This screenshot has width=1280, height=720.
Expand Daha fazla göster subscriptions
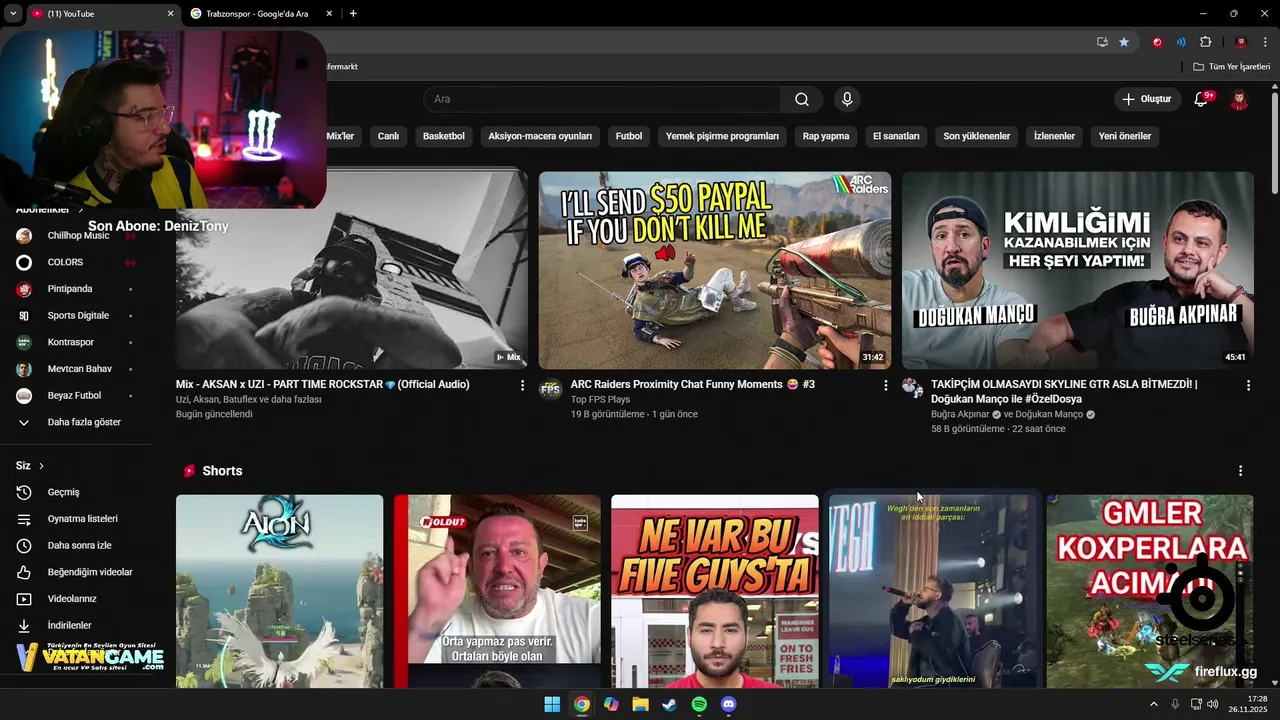pyautogui.click(x=84, y=422)
